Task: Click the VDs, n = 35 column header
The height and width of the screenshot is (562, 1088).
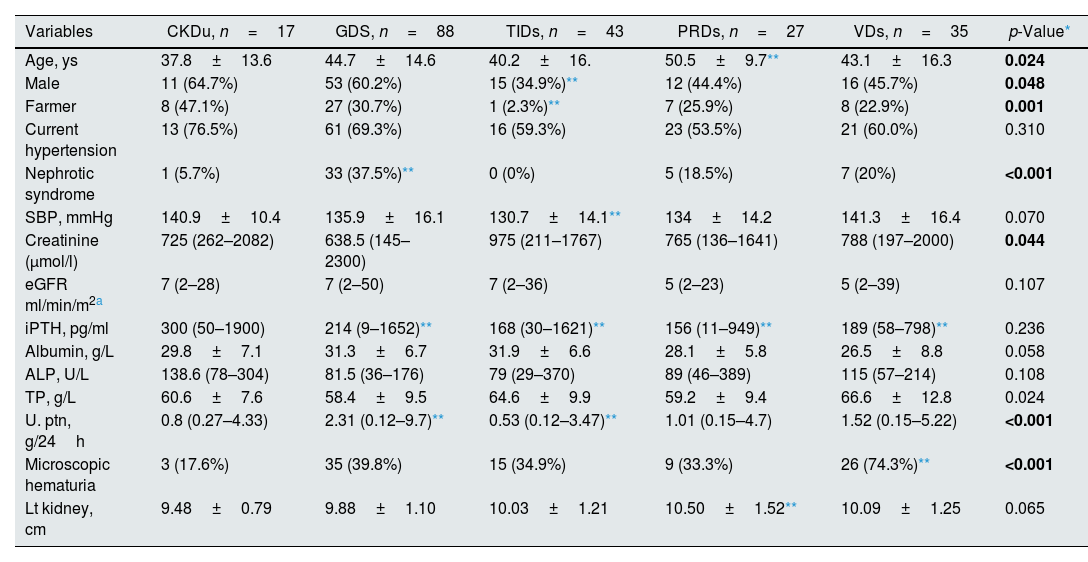Action: pos(904,32)
